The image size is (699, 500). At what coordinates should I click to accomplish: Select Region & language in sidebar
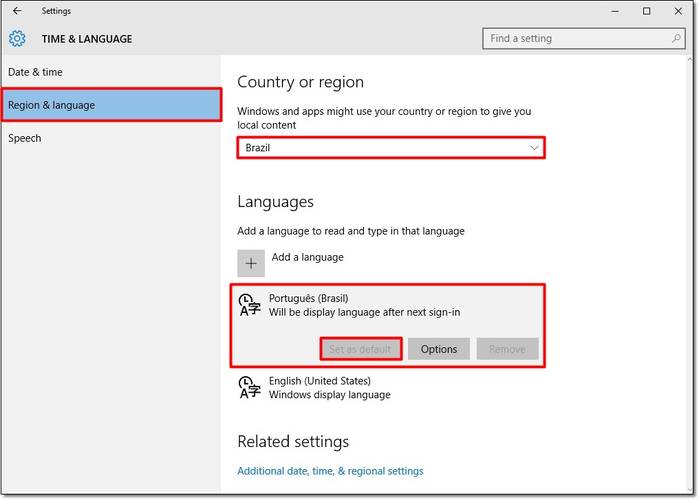(111, 105)
